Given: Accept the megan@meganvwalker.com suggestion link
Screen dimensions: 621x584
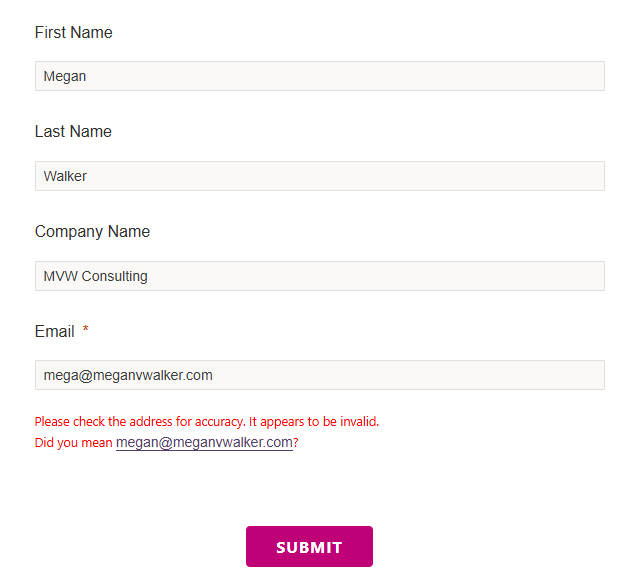Looking at the screenshot, I should tap(204, 443).
